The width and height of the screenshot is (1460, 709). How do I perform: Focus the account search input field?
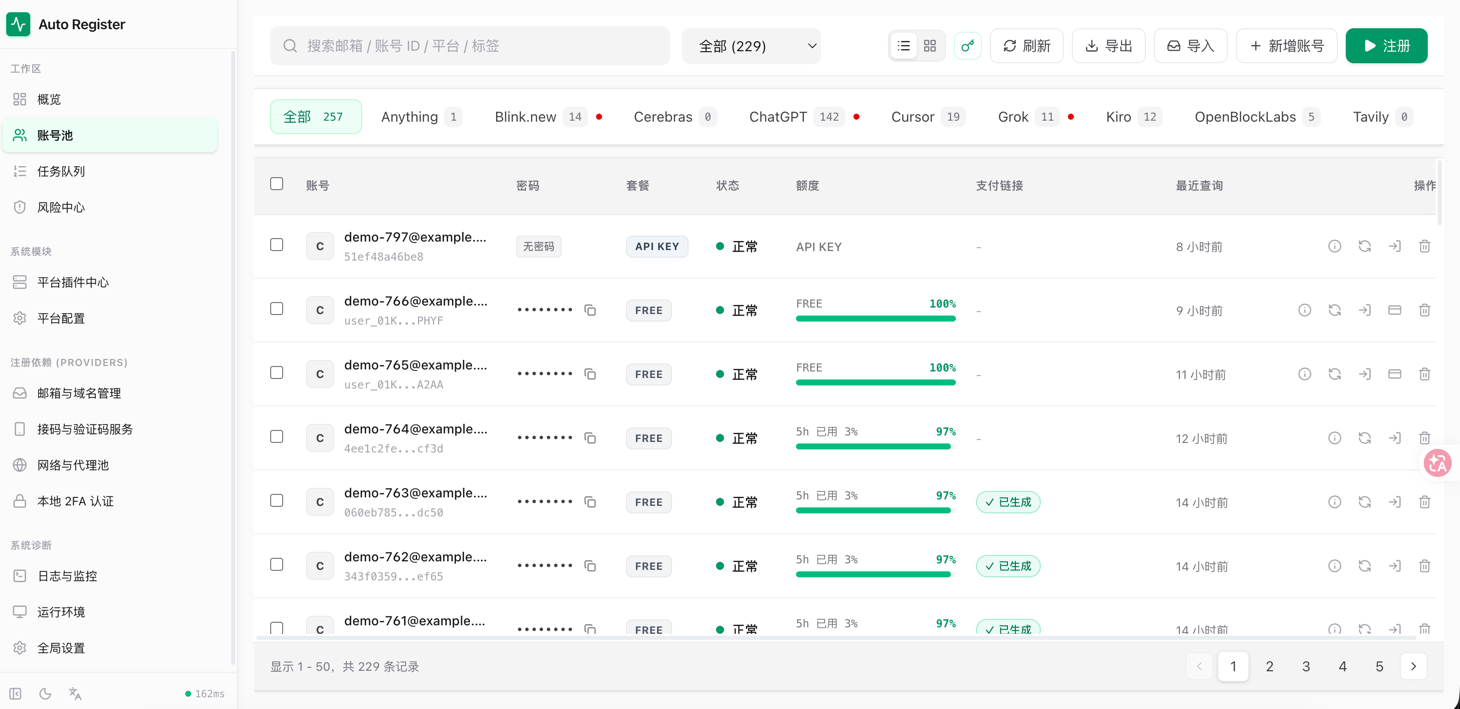pos(470,46)
